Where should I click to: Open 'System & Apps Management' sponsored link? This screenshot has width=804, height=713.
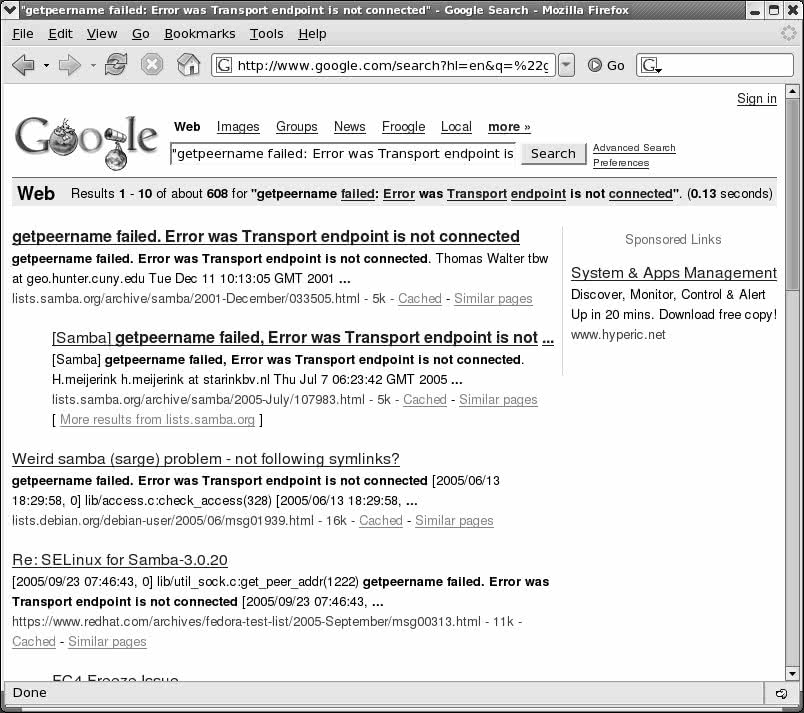674,273
